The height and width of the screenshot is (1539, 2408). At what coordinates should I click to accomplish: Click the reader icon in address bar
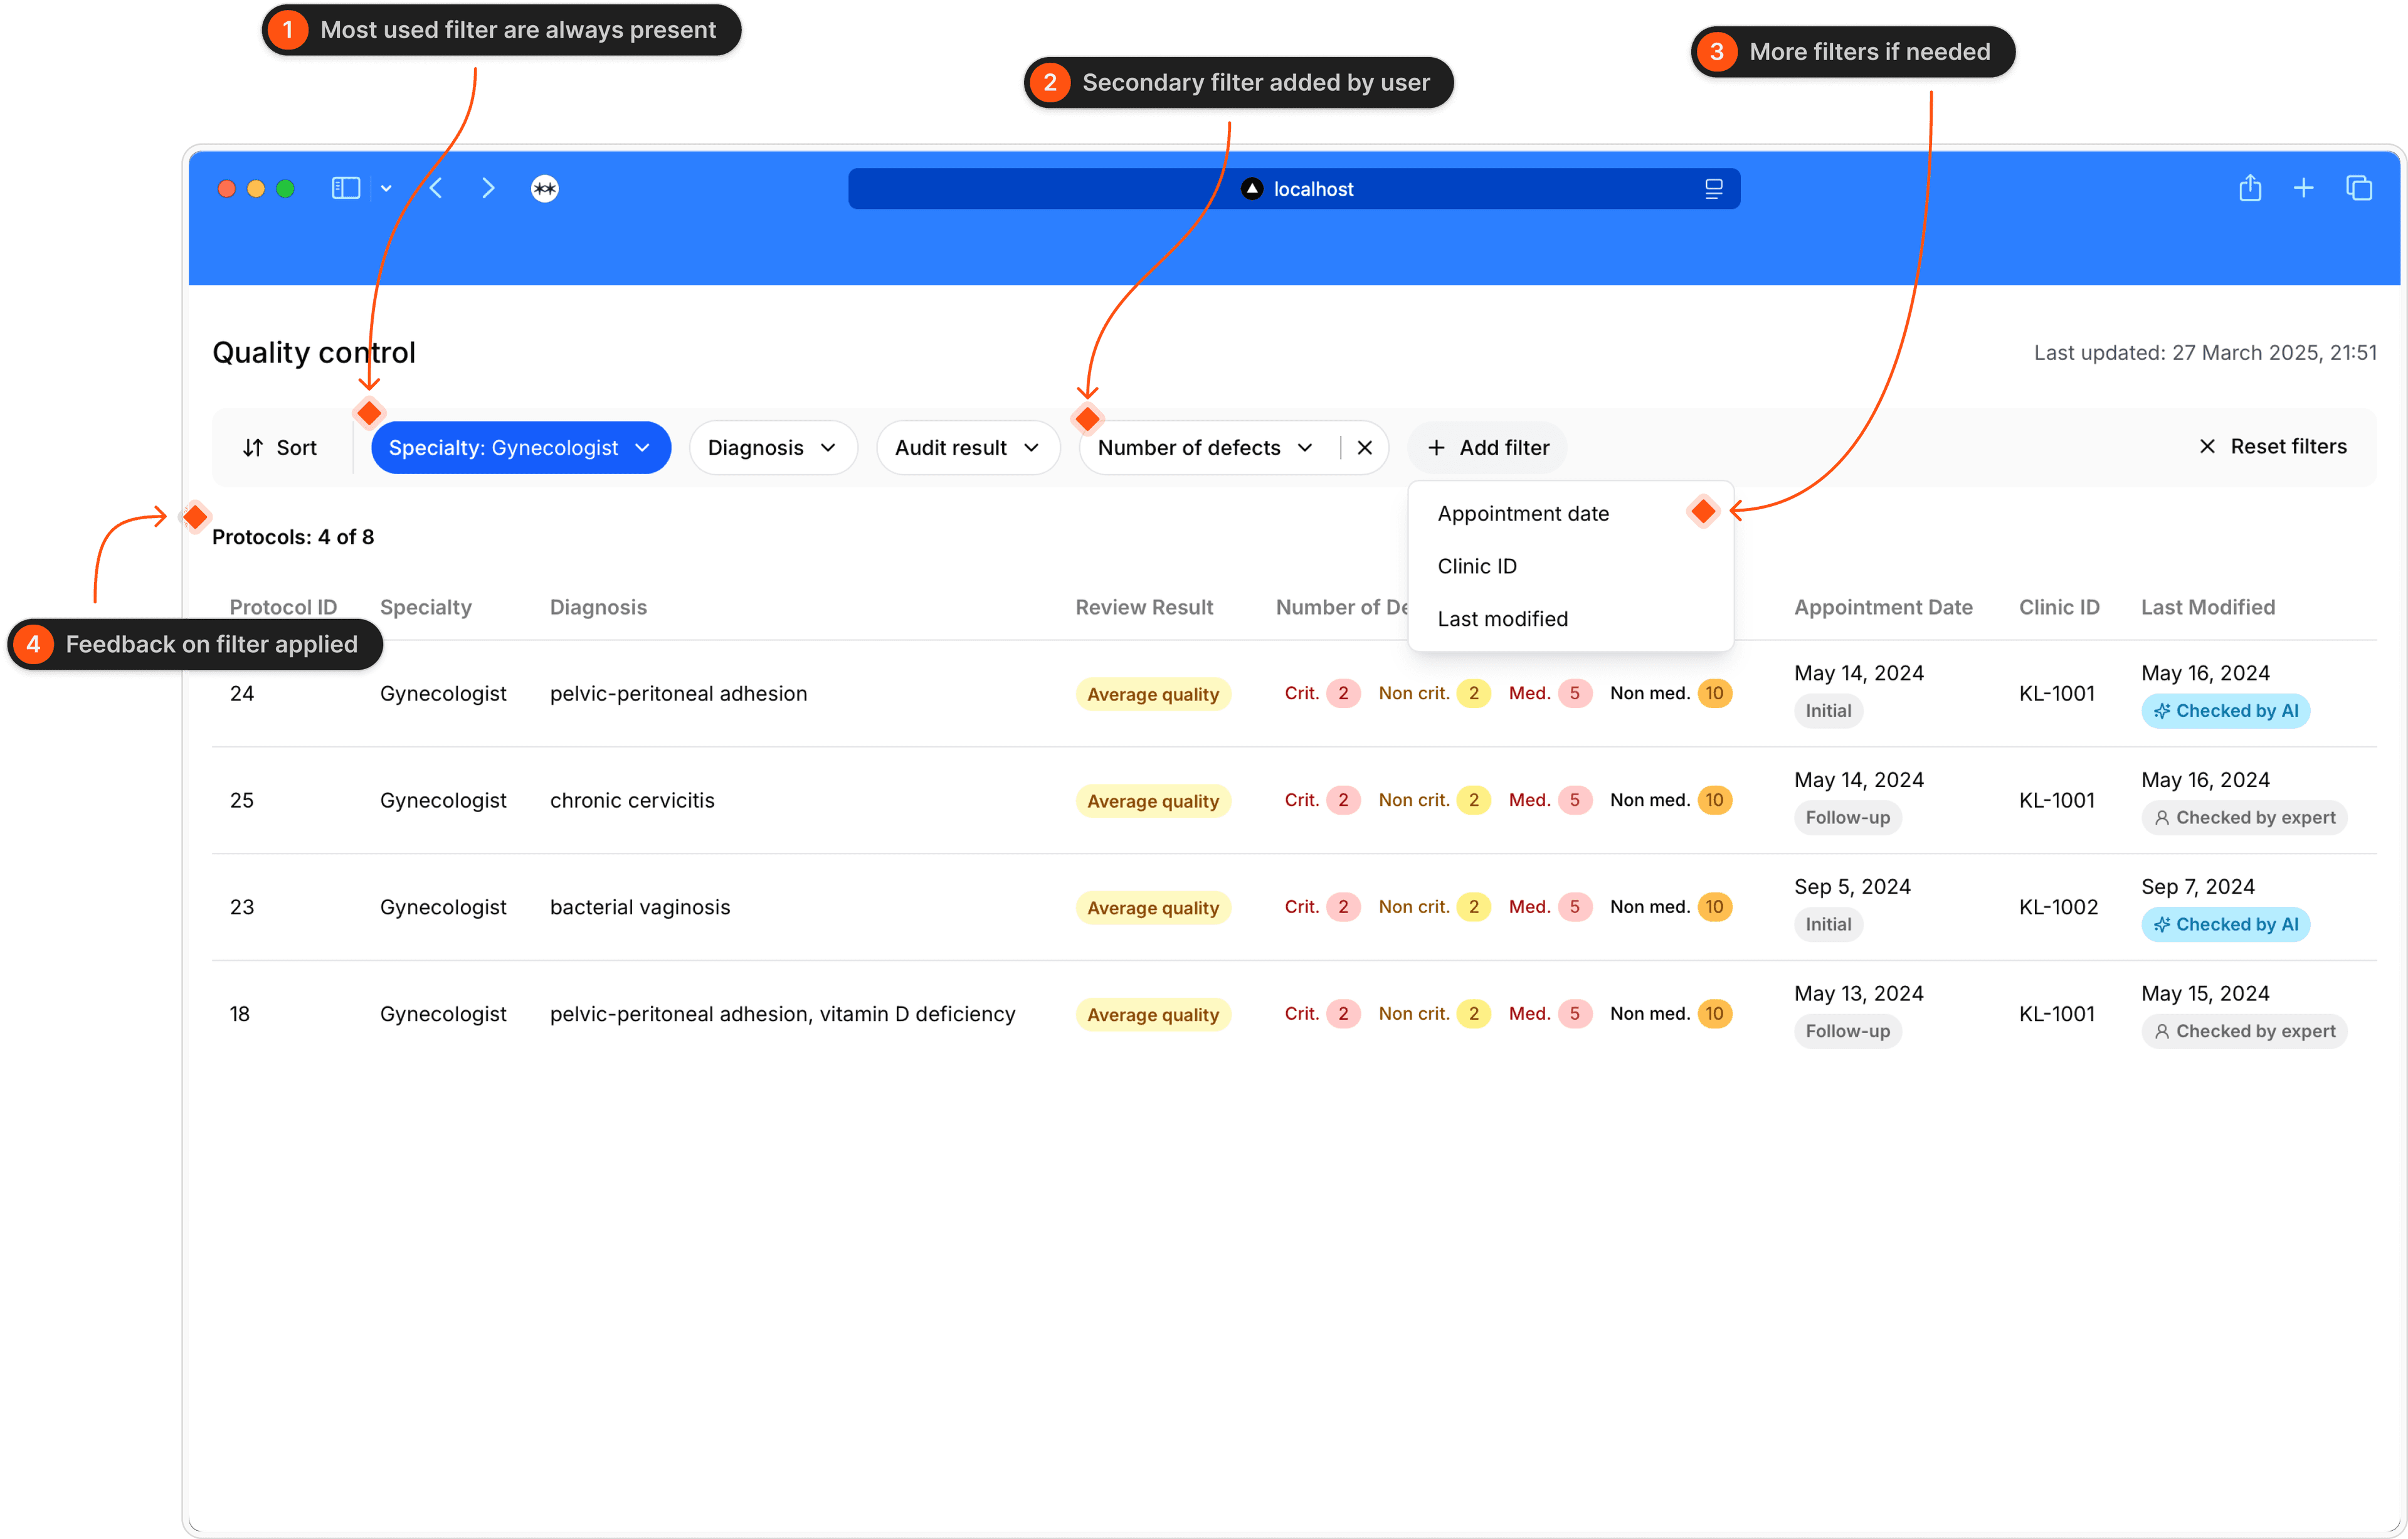[x=1713, y=189]
